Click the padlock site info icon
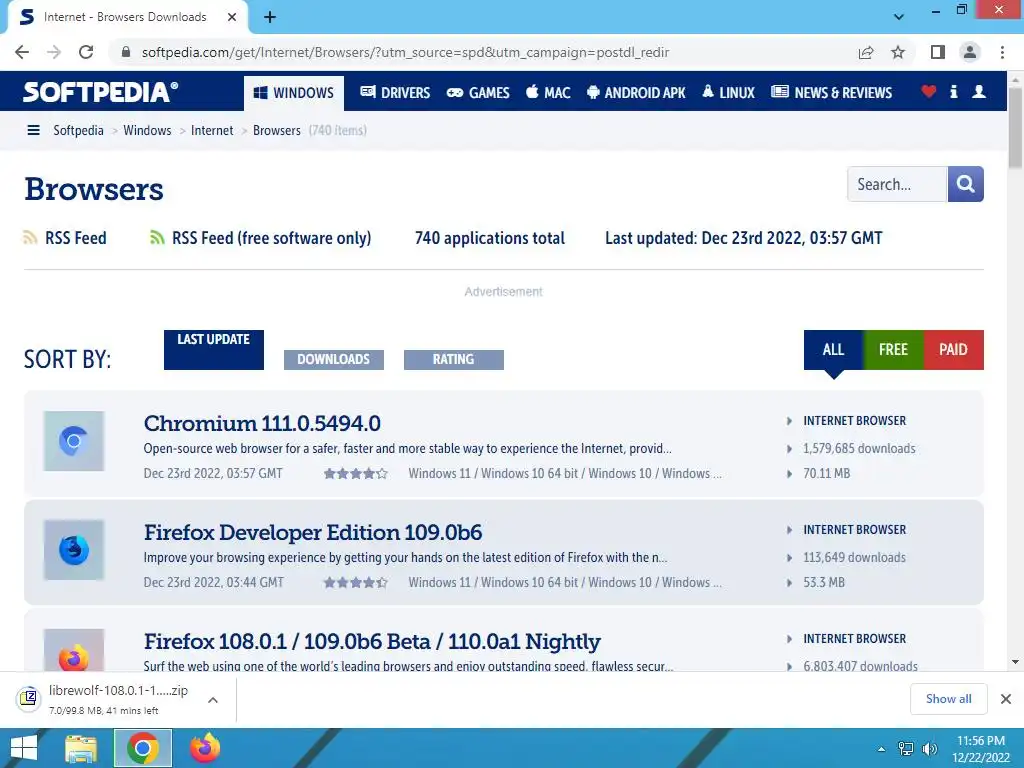The height and width of the screenshot is (768, 1024). tap(126, 52)
